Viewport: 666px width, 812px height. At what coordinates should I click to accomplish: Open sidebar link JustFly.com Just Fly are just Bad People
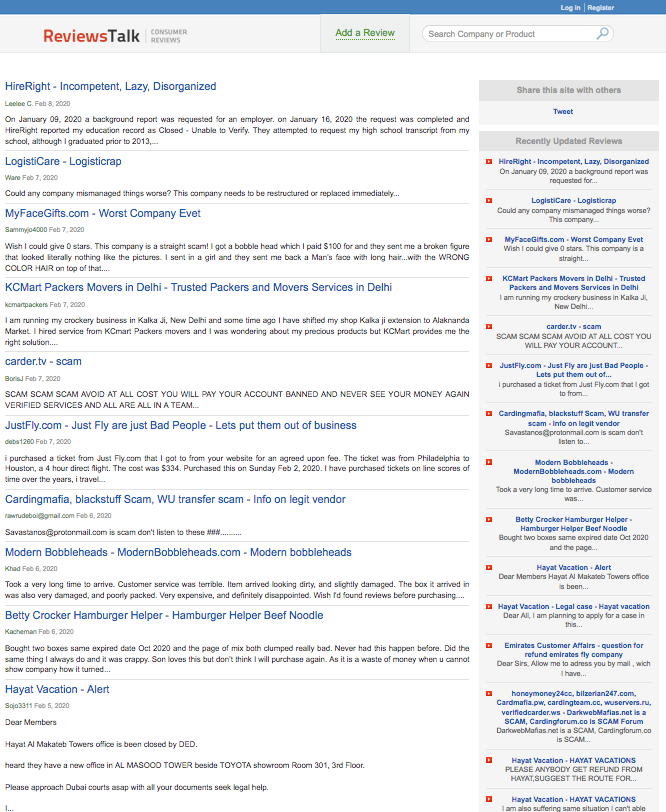(574, 370)
